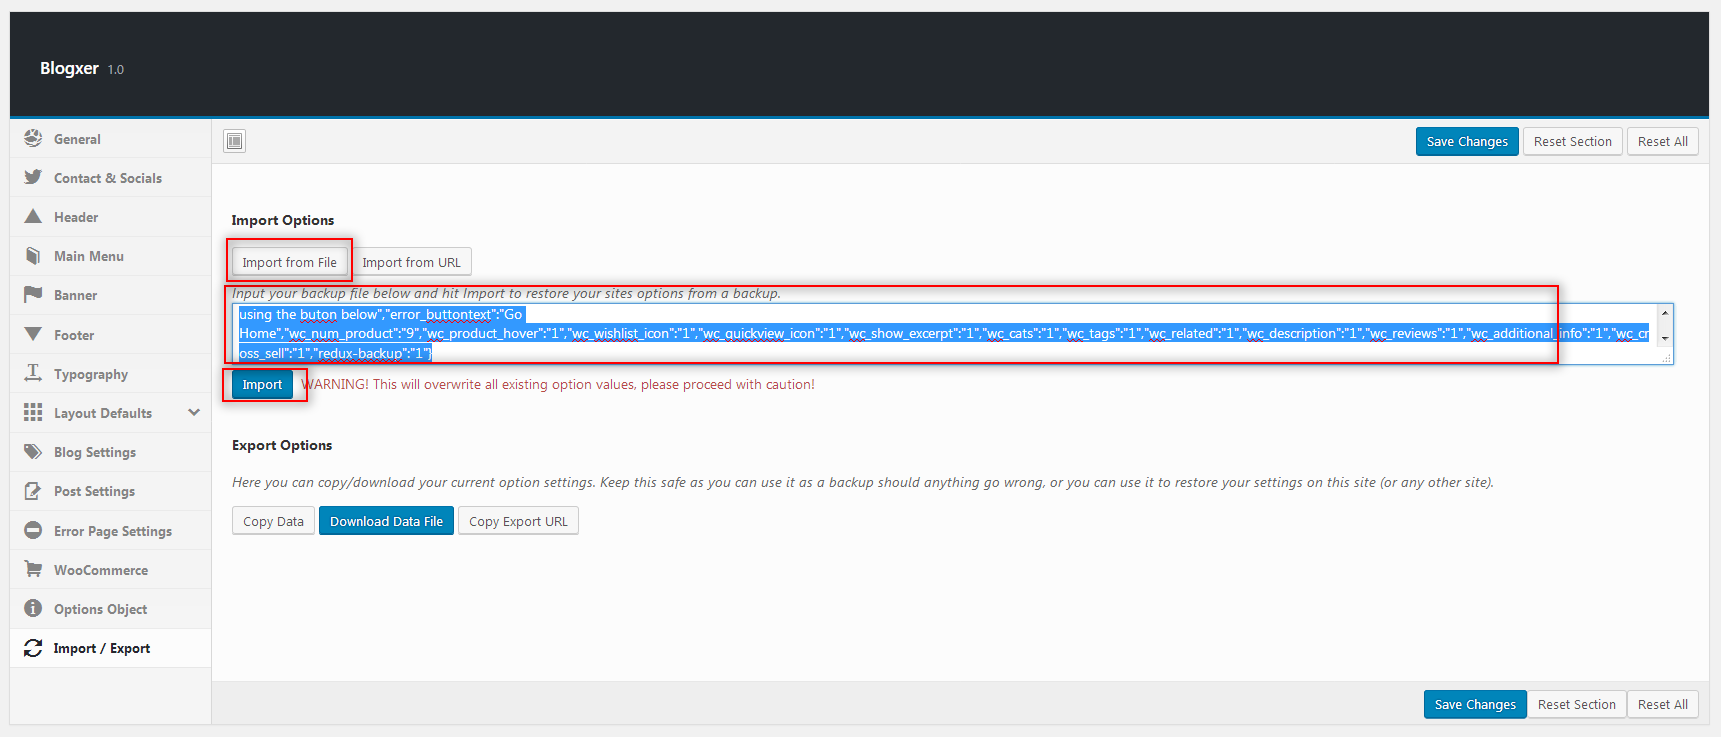Click the Footer down-triangle icon
The width and height of the screenshot is (1721, 737).
tap(33, 334)
